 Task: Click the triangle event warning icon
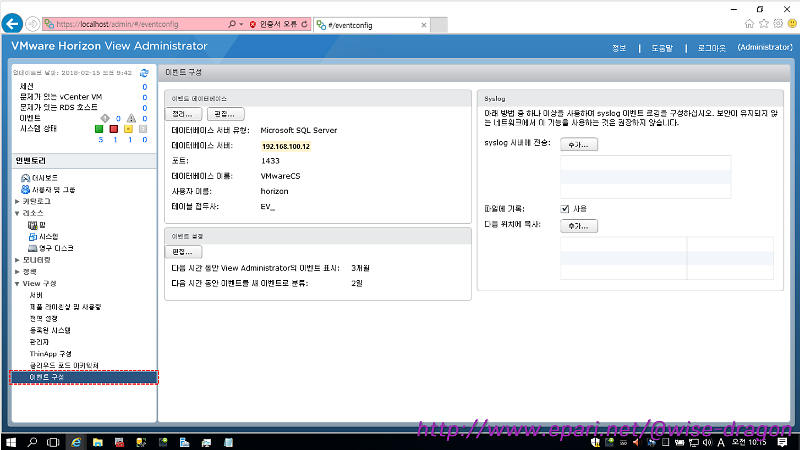(x=131, y=118)
